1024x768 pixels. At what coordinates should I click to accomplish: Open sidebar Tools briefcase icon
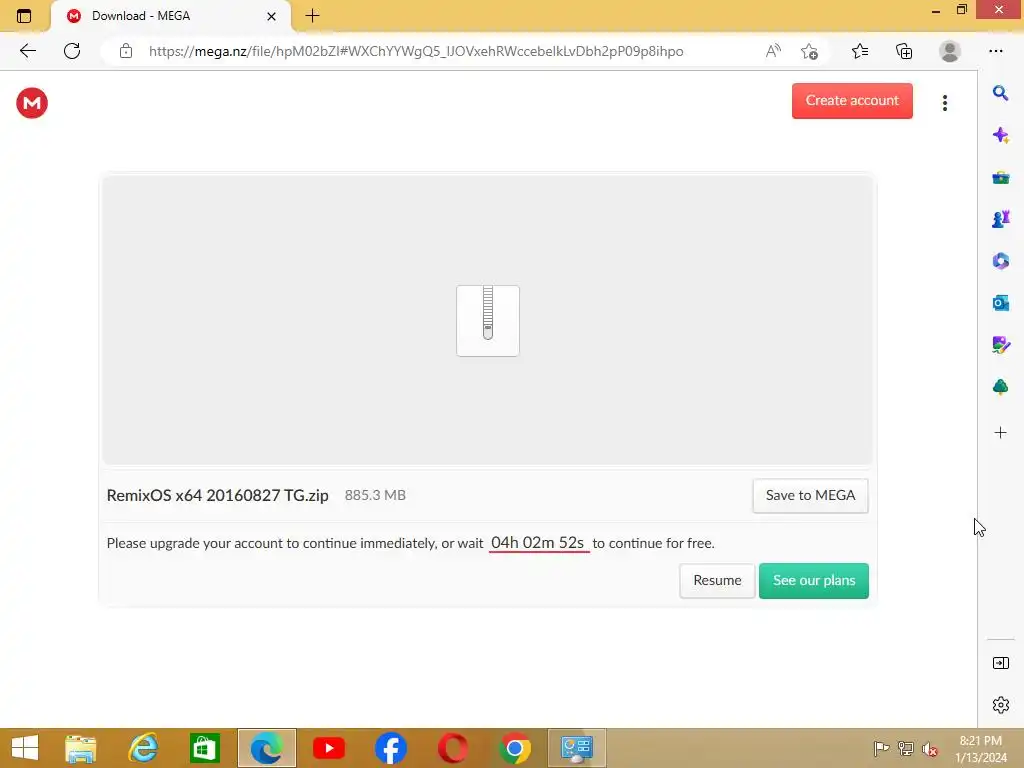pos(1000,178)
